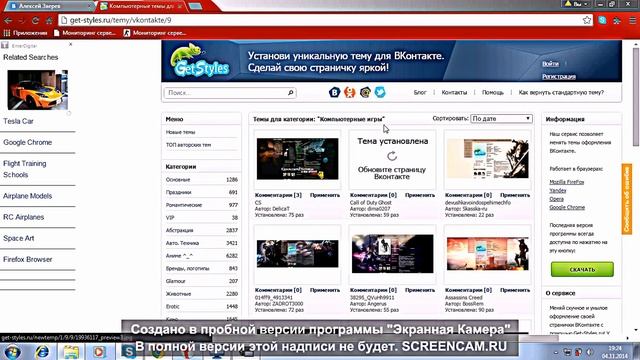The image size is (640, 360).
Task: Click the Tesla Car image thumbnail
Action: pyautogui.click(x=38, y=90)
